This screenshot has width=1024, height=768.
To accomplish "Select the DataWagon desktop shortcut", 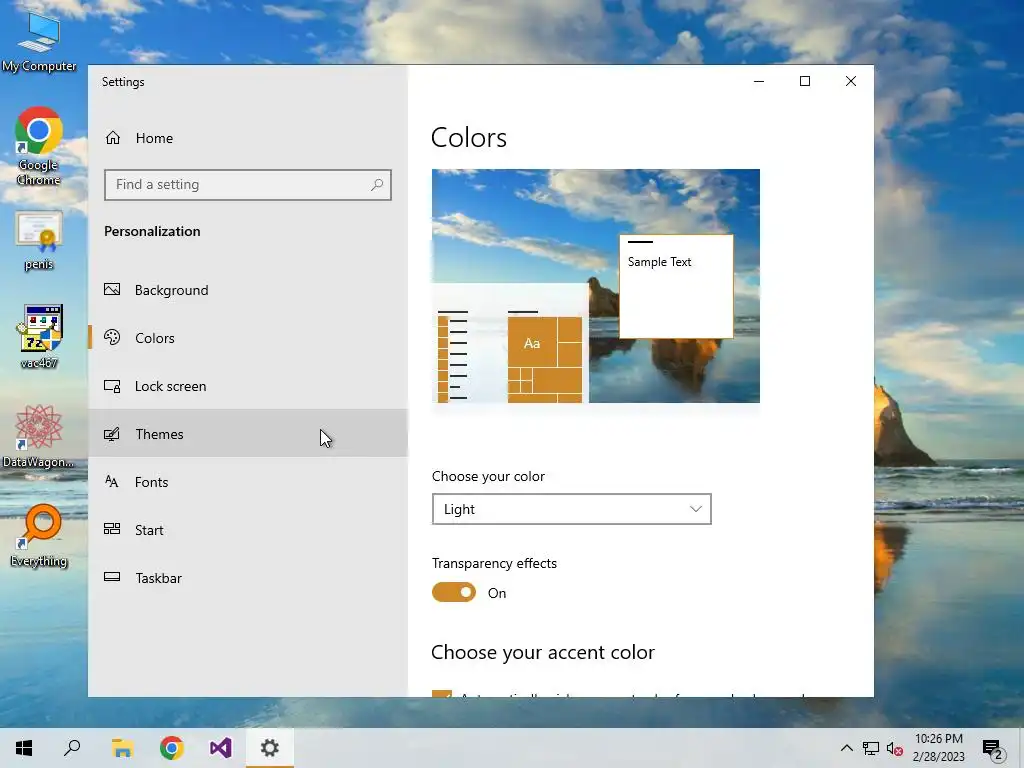I will point(39,436).
